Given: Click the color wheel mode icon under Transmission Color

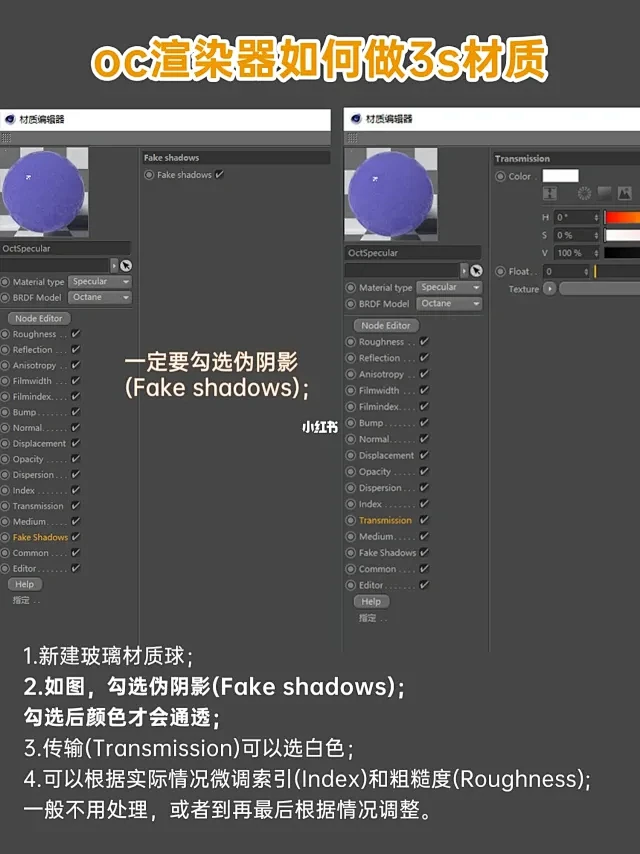Looking at the screenshot, I should pos(584,193).
